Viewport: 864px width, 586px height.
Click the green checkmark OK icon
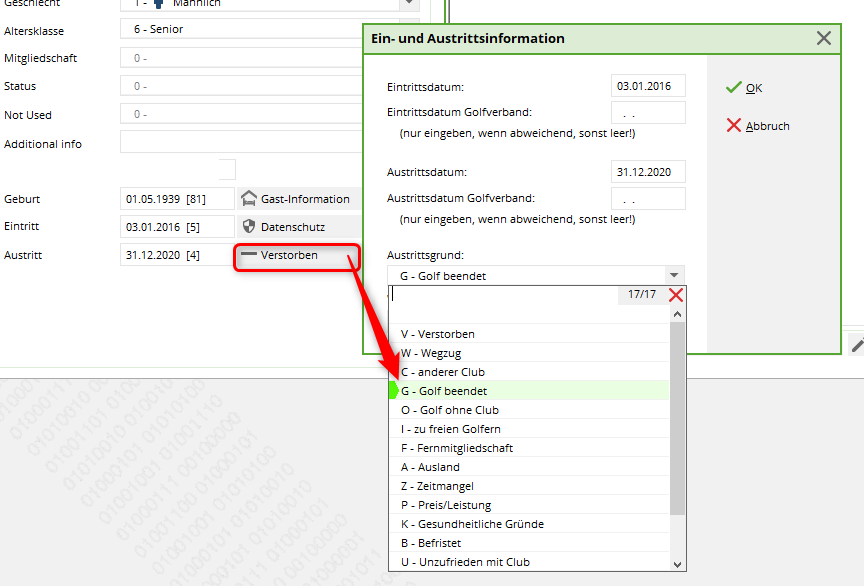click(733, 88)
